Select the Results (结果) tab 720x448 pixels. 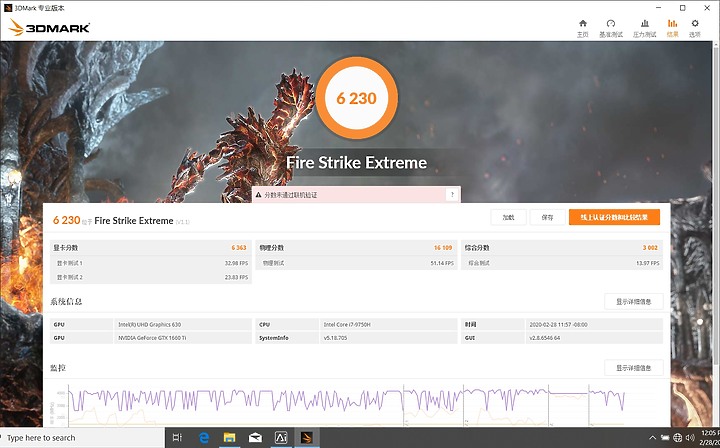pyautogui.click(x=672, y=28)
